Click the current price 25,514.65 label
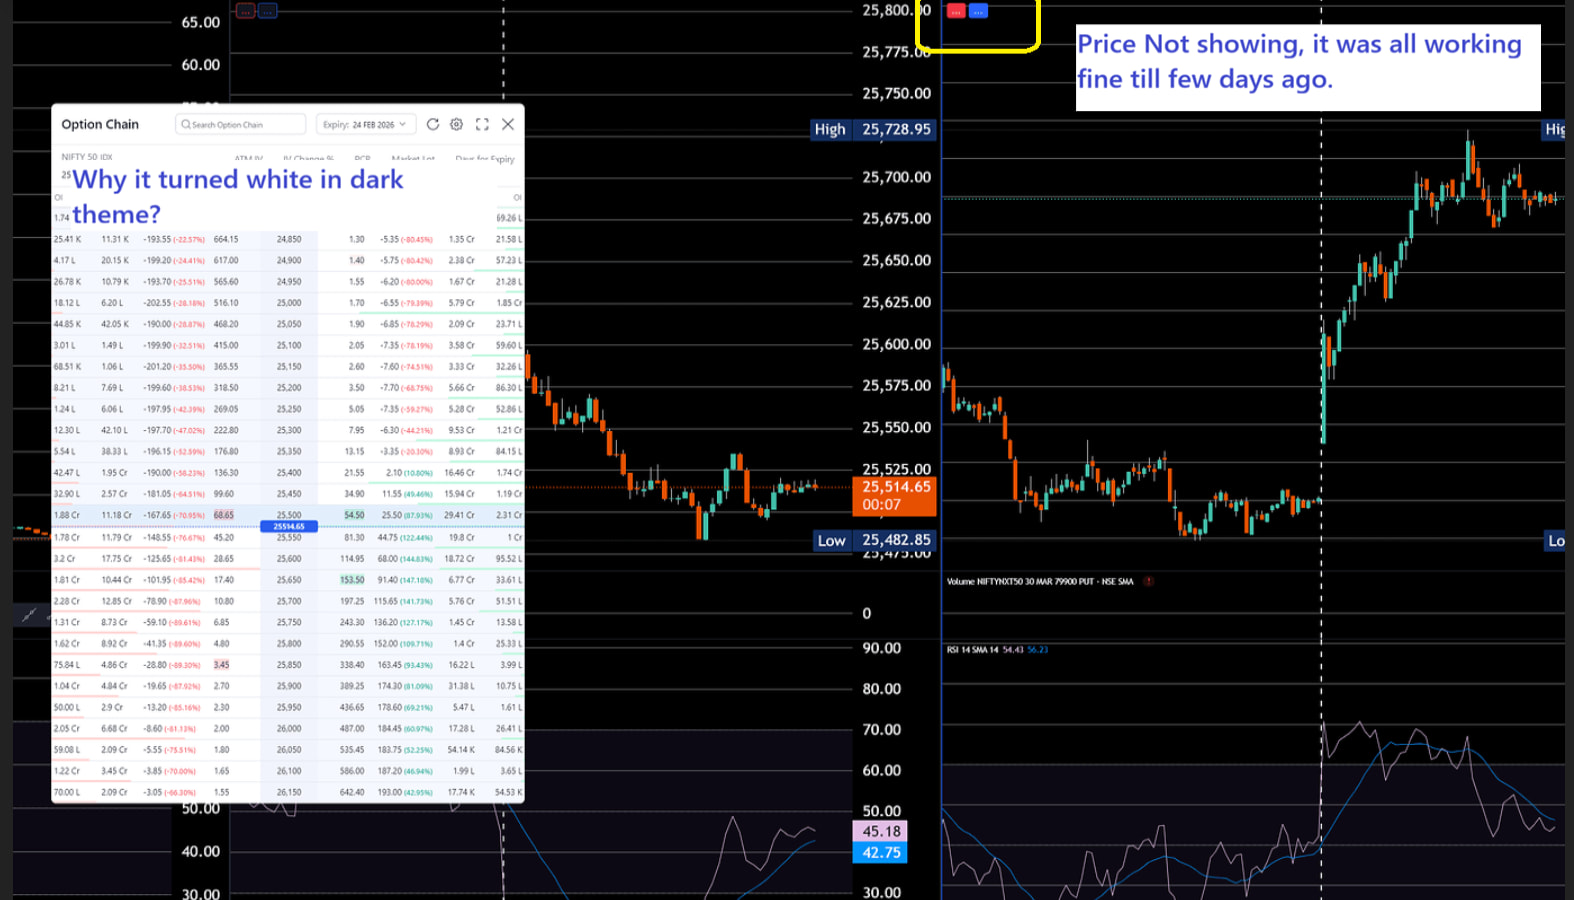This screenshot has width=1574, height=900. (x=896, y=487)
